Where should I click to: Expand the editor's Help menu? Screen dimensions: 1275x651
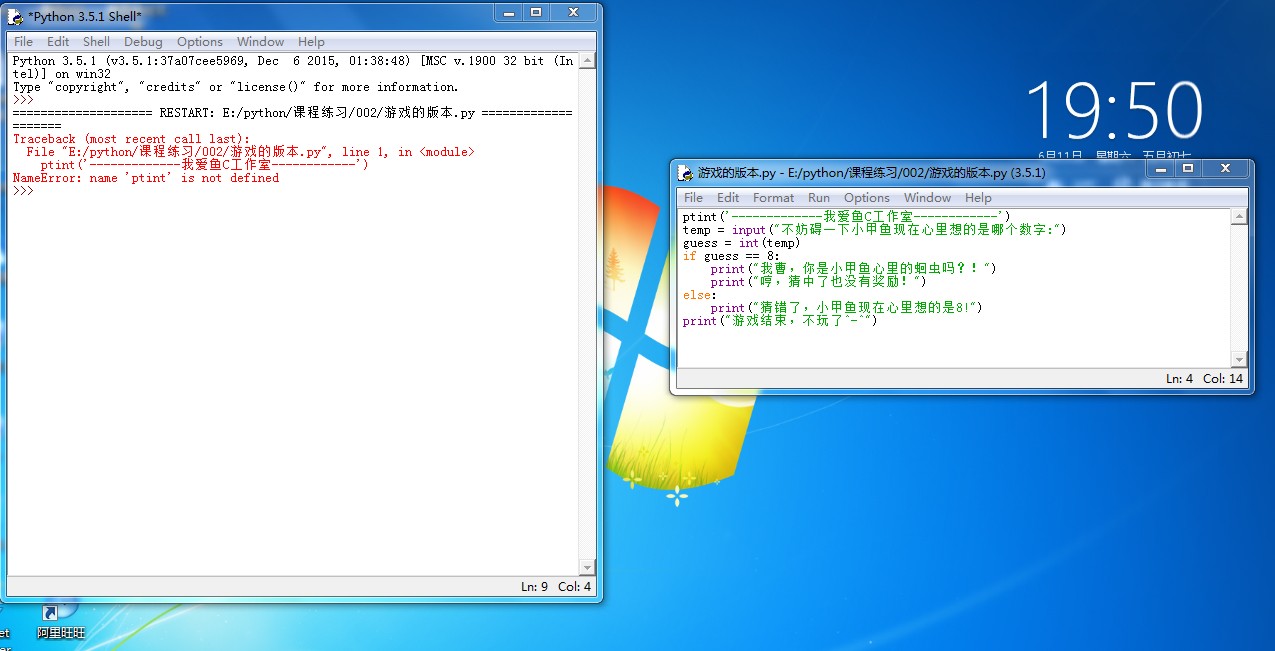(x=978, y=198)
